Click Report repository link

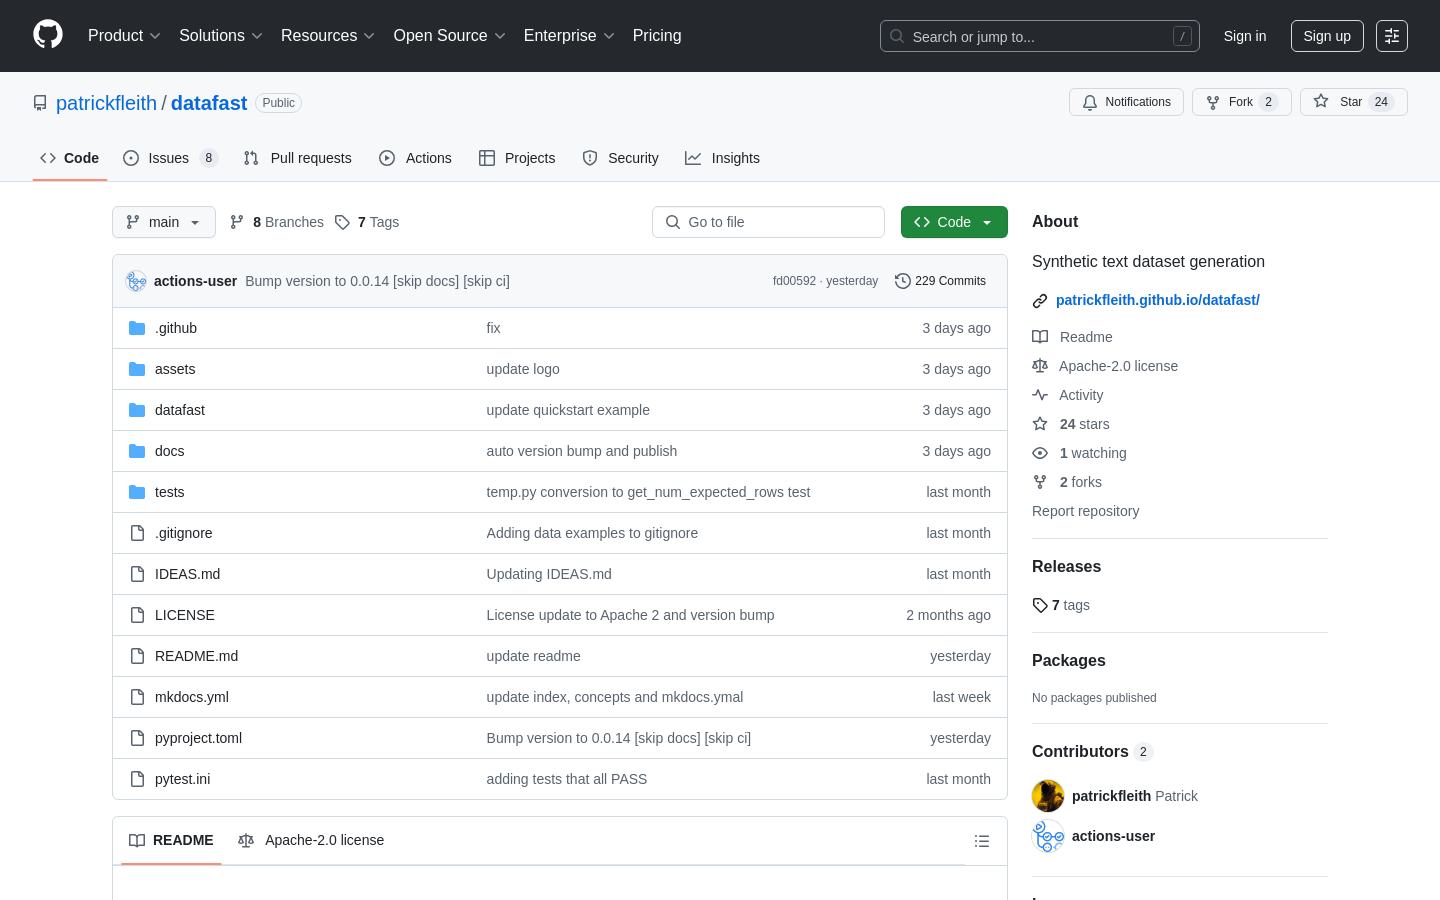pos(1085,511)
